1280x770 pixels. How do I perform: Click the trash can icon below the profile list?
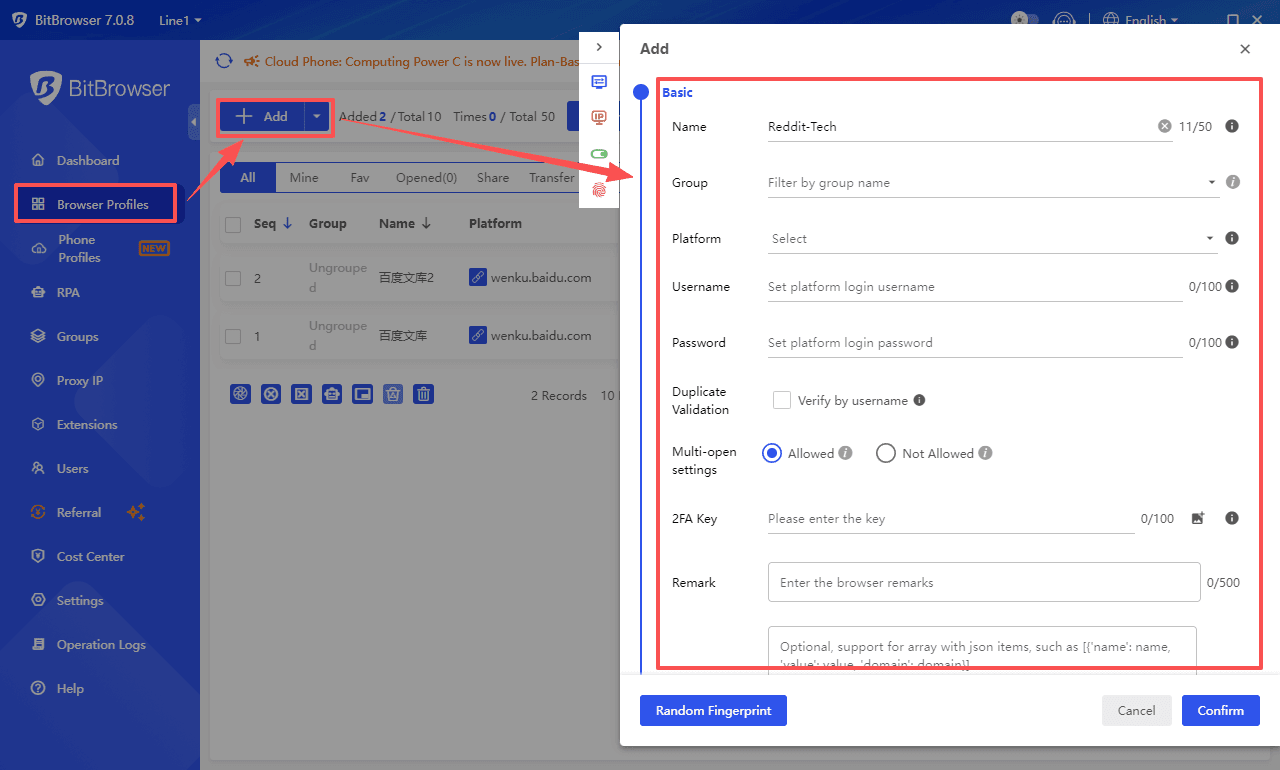(424, 394)
